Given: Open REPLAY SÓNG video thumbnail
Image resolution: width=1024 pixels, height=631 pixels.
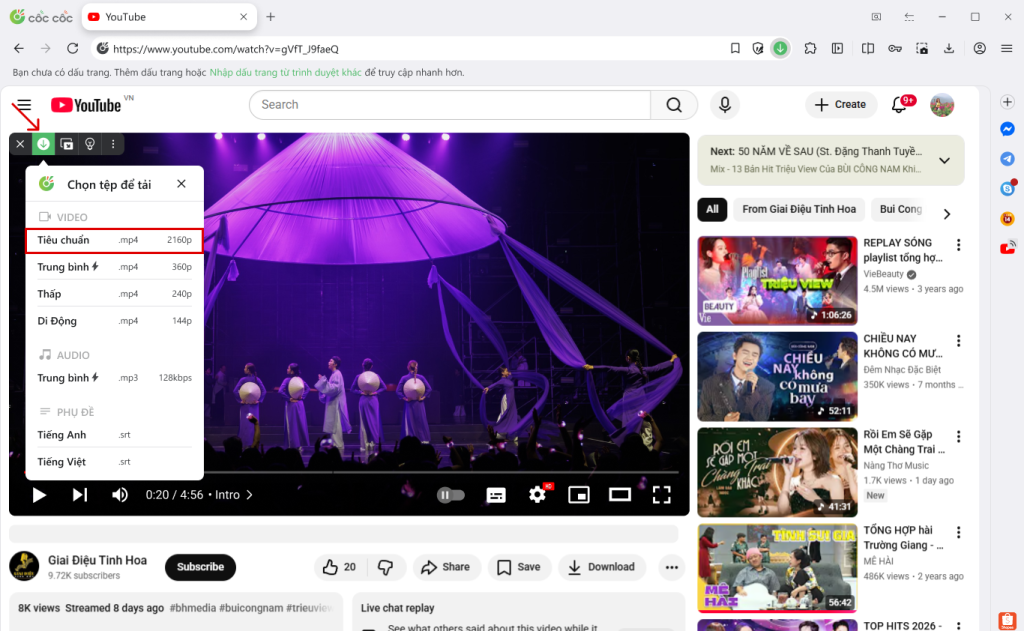Looking at the screenshot, I should 777,281.
